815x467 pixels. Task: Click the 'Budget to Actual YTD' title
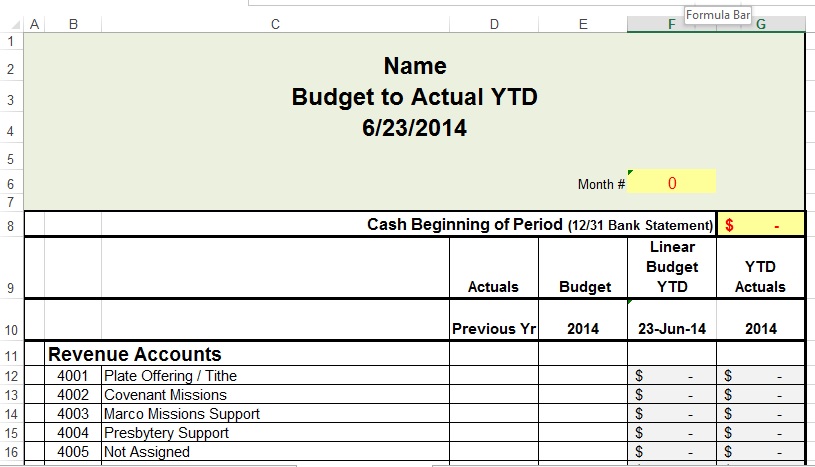click(x=414, y=97)
